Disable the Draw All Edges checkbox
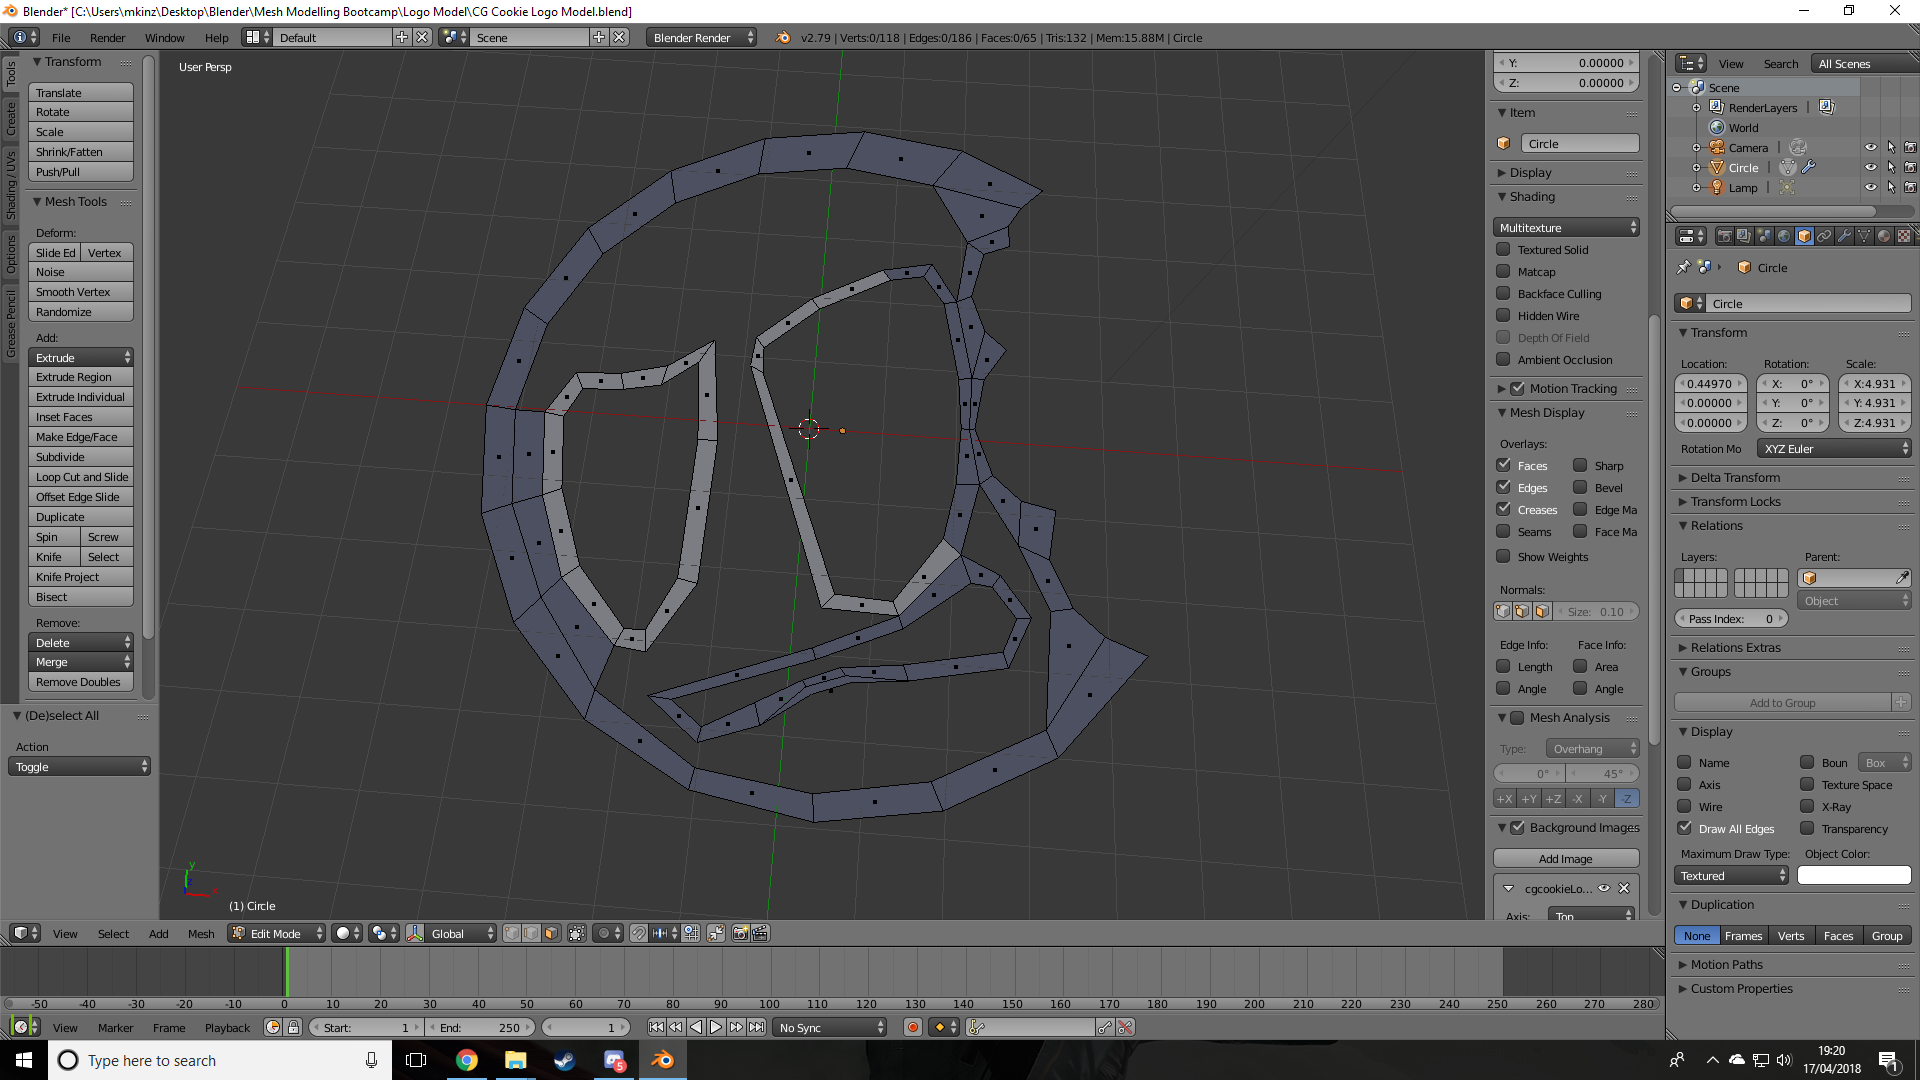This screenshot has height=1080, width=1920. click(x=1685, y=828)
